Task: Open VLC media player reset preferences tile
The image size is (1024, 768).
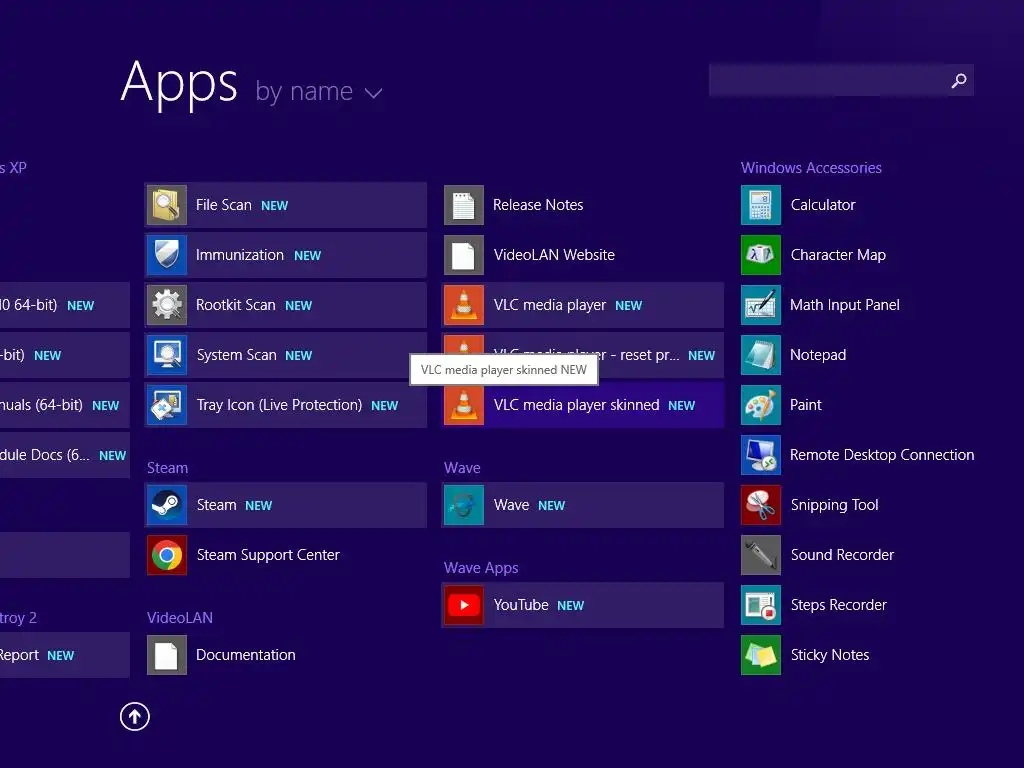Action: 583,355
